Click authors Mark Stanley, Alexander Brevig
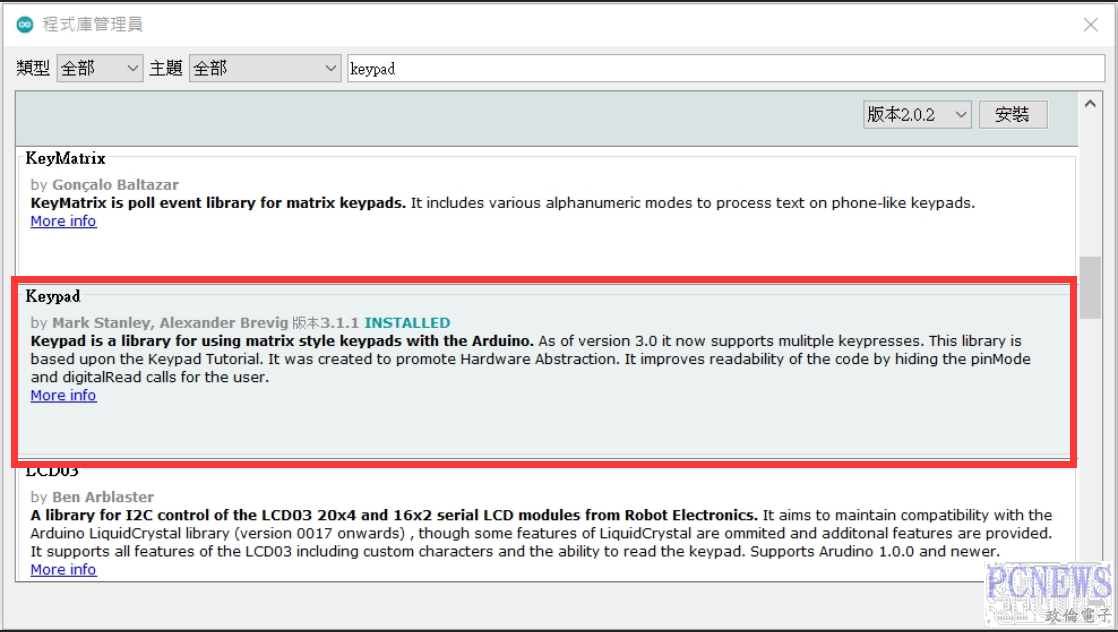Viewport: 1118px width, 632px height. [170, 323]
